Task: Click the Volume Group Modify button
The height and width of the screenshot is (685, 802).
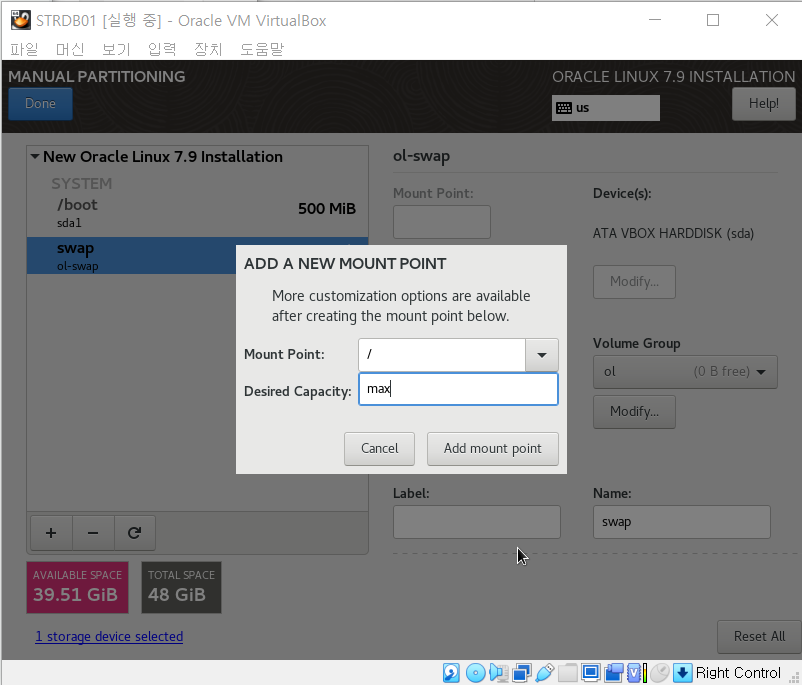Action: [634, 412]
